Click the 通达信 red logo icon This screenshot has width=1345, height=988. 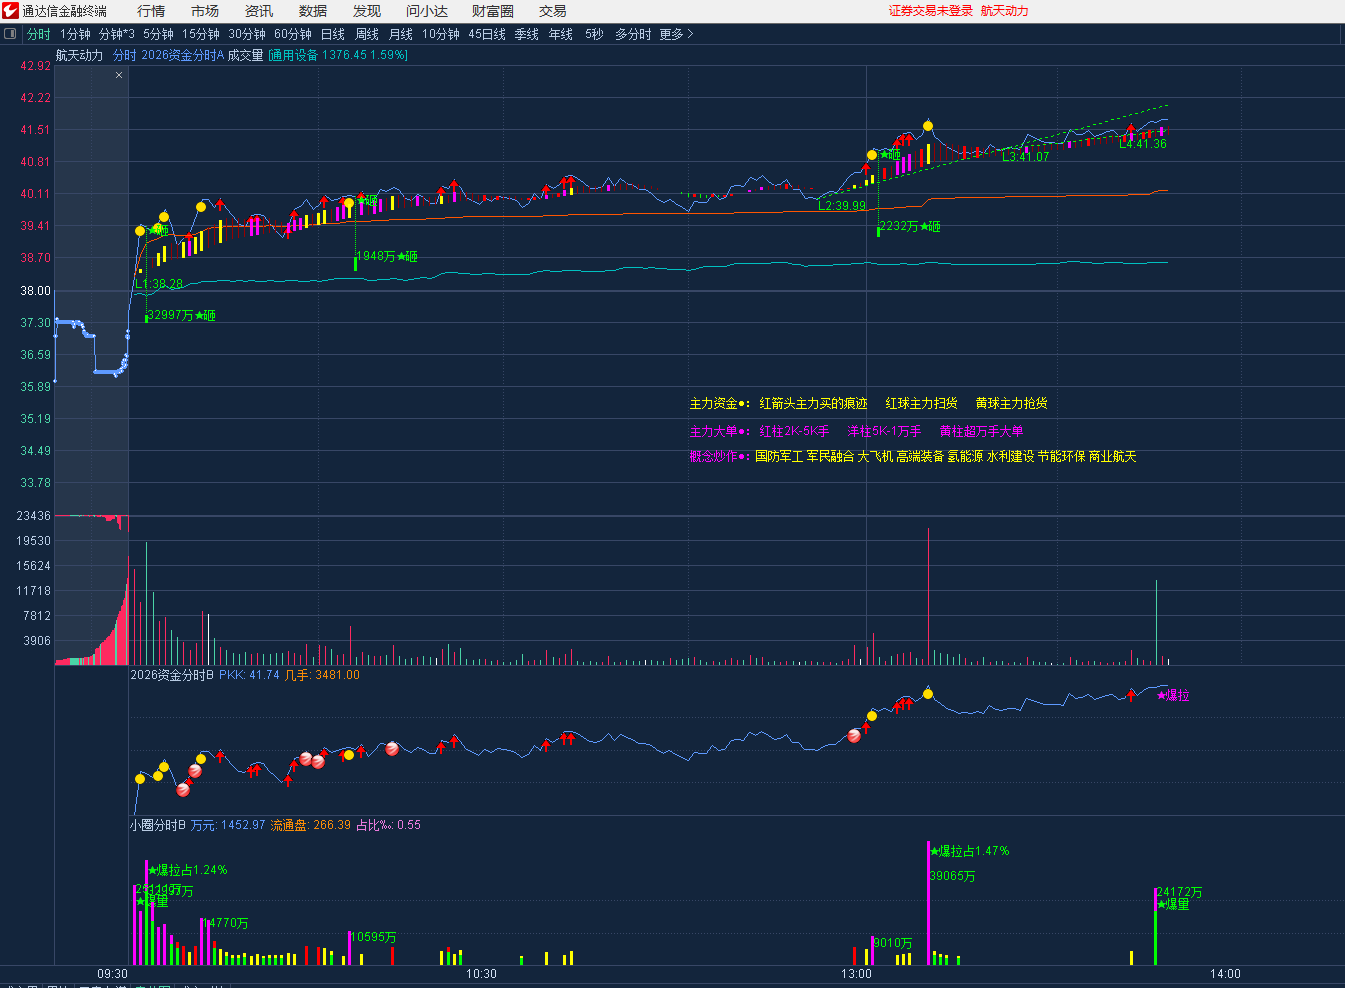[x=10, y=11]
